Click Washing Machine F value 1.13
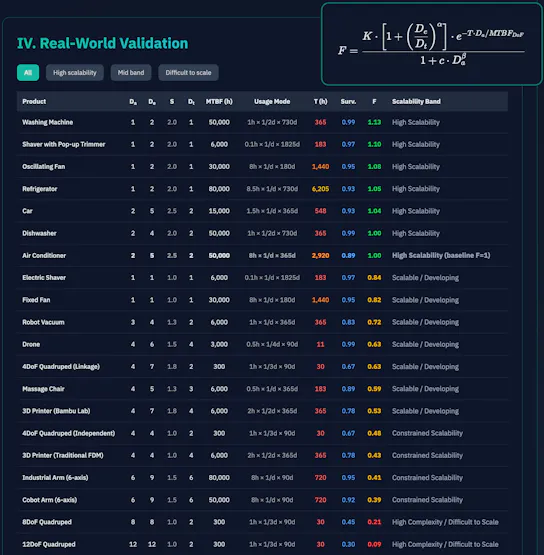The height and width of the screenshot is (555, 544). coord(374,122)
